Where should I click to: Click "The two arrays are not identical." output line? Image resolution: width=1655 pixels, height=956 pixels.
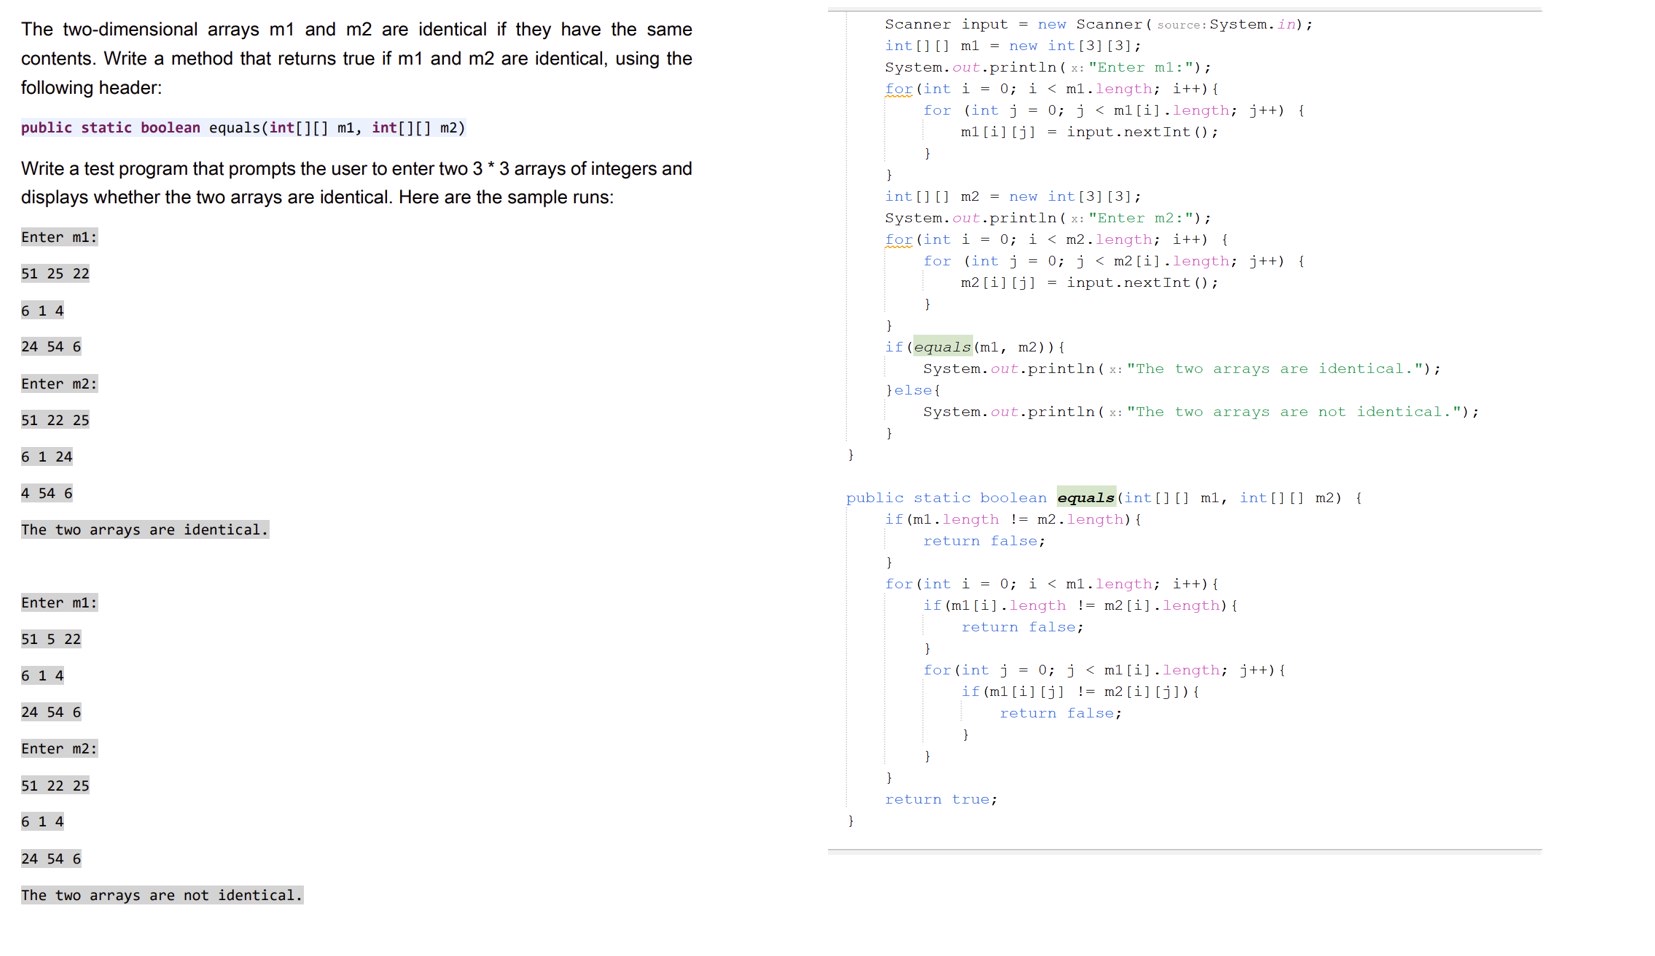tap(162, 895)
